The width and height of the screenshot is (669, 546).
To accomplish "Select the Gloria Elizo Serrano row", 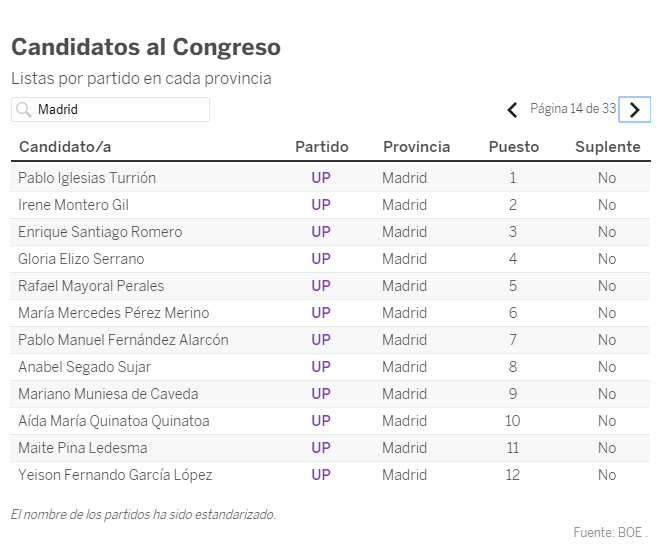I will click(330, 259).
